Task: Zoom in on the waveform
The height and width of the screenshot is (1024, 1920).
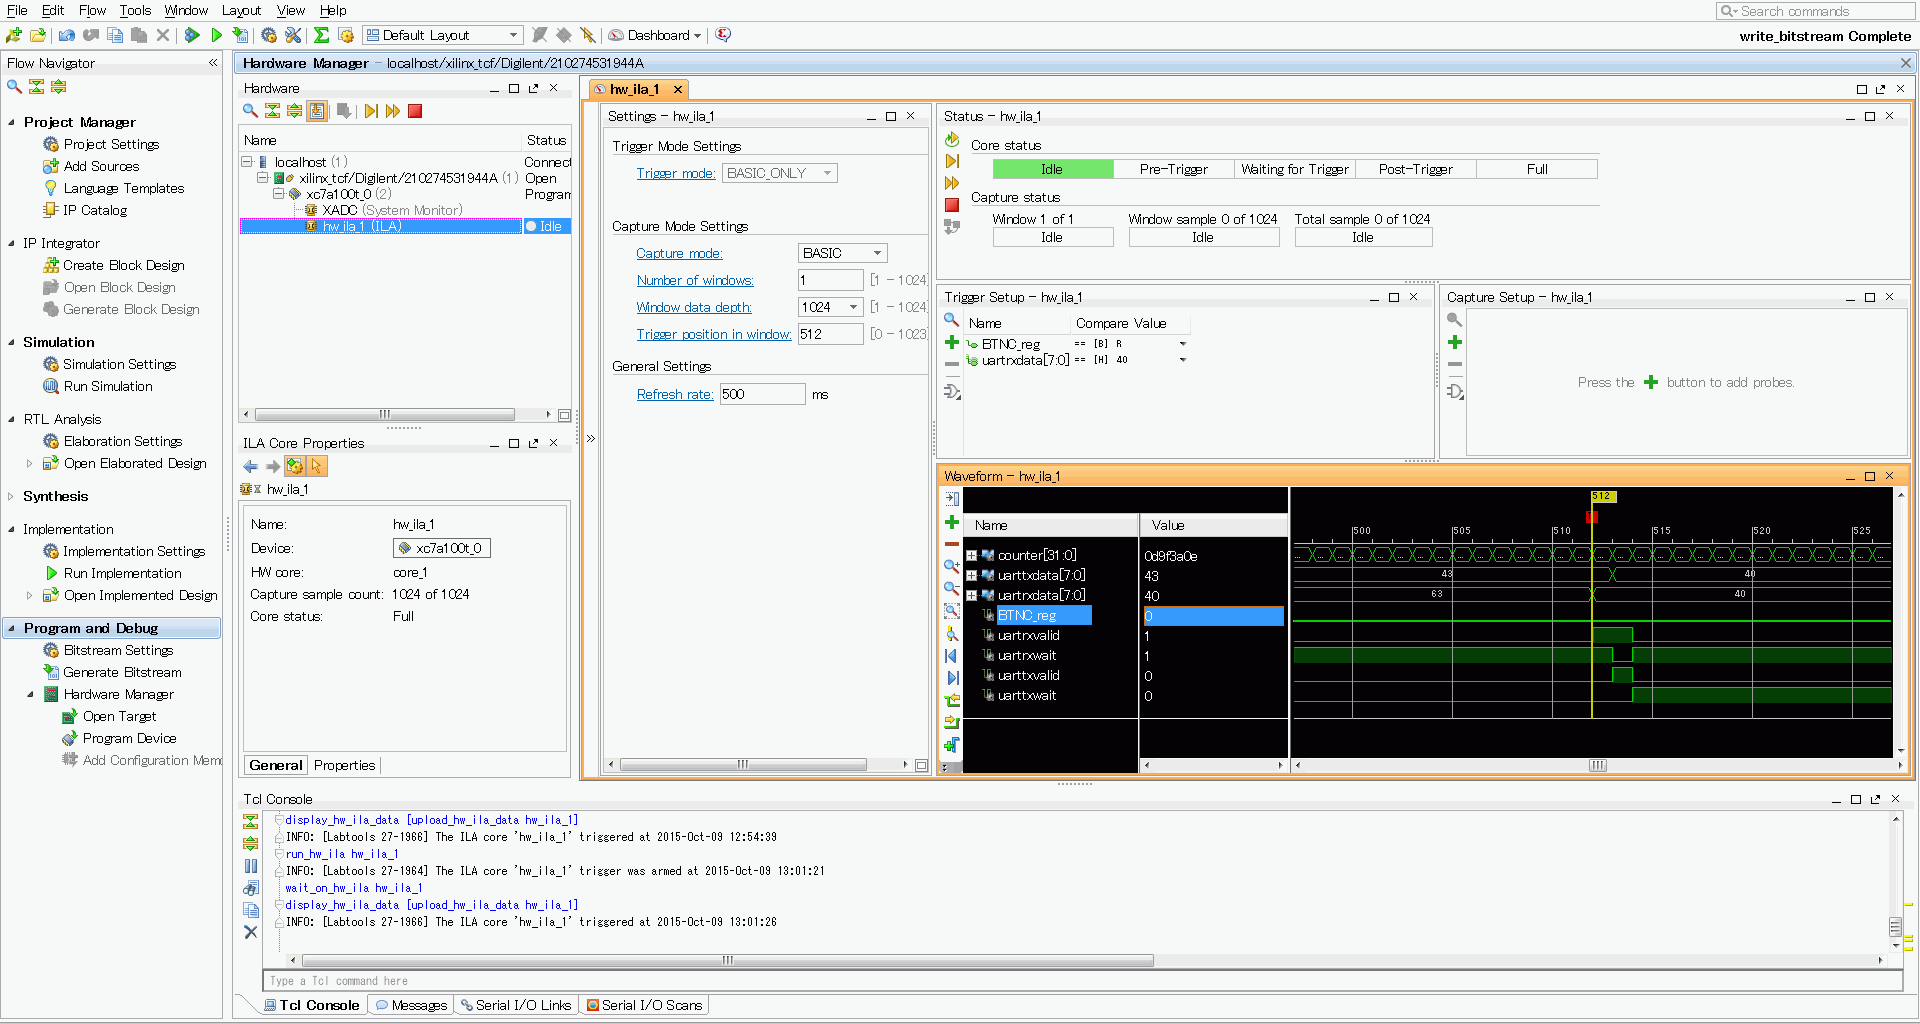Action: [952, 566]
